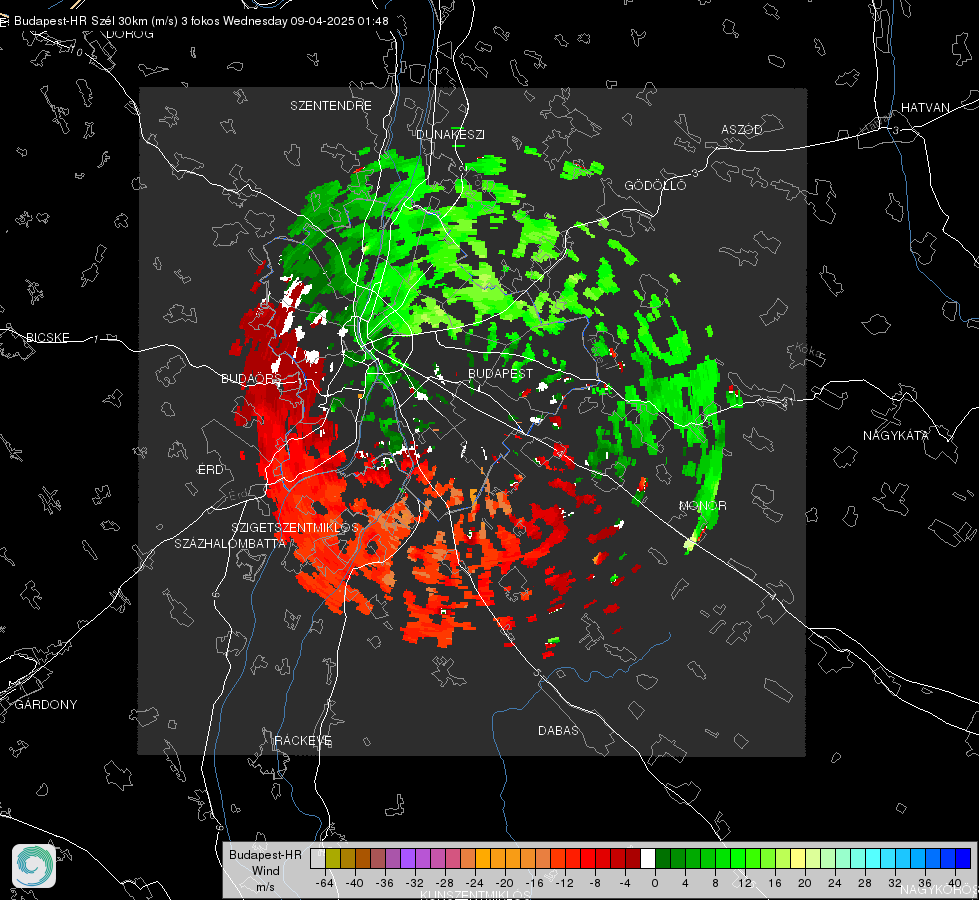The height and width of the screenshot is (900, 979).
Task: Click the positive 4 legend value
Action: click(x=685, y=883)
